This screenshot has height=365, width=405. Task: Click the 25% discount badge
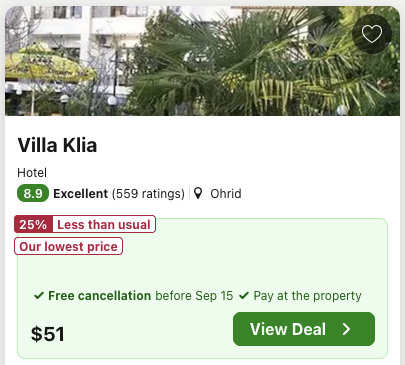33,224
